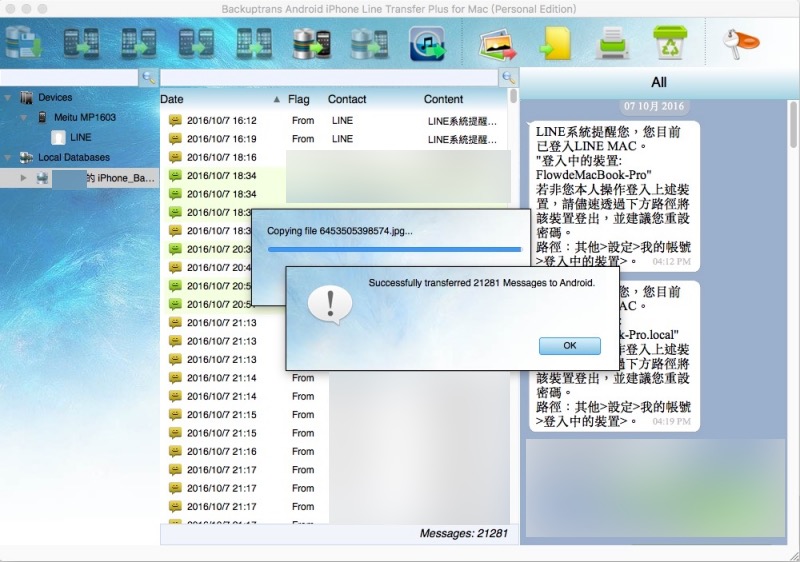Click the orange key registration icon
This screenshot has height=562, width=800.
pyautogui.click(x=740, y=43)
